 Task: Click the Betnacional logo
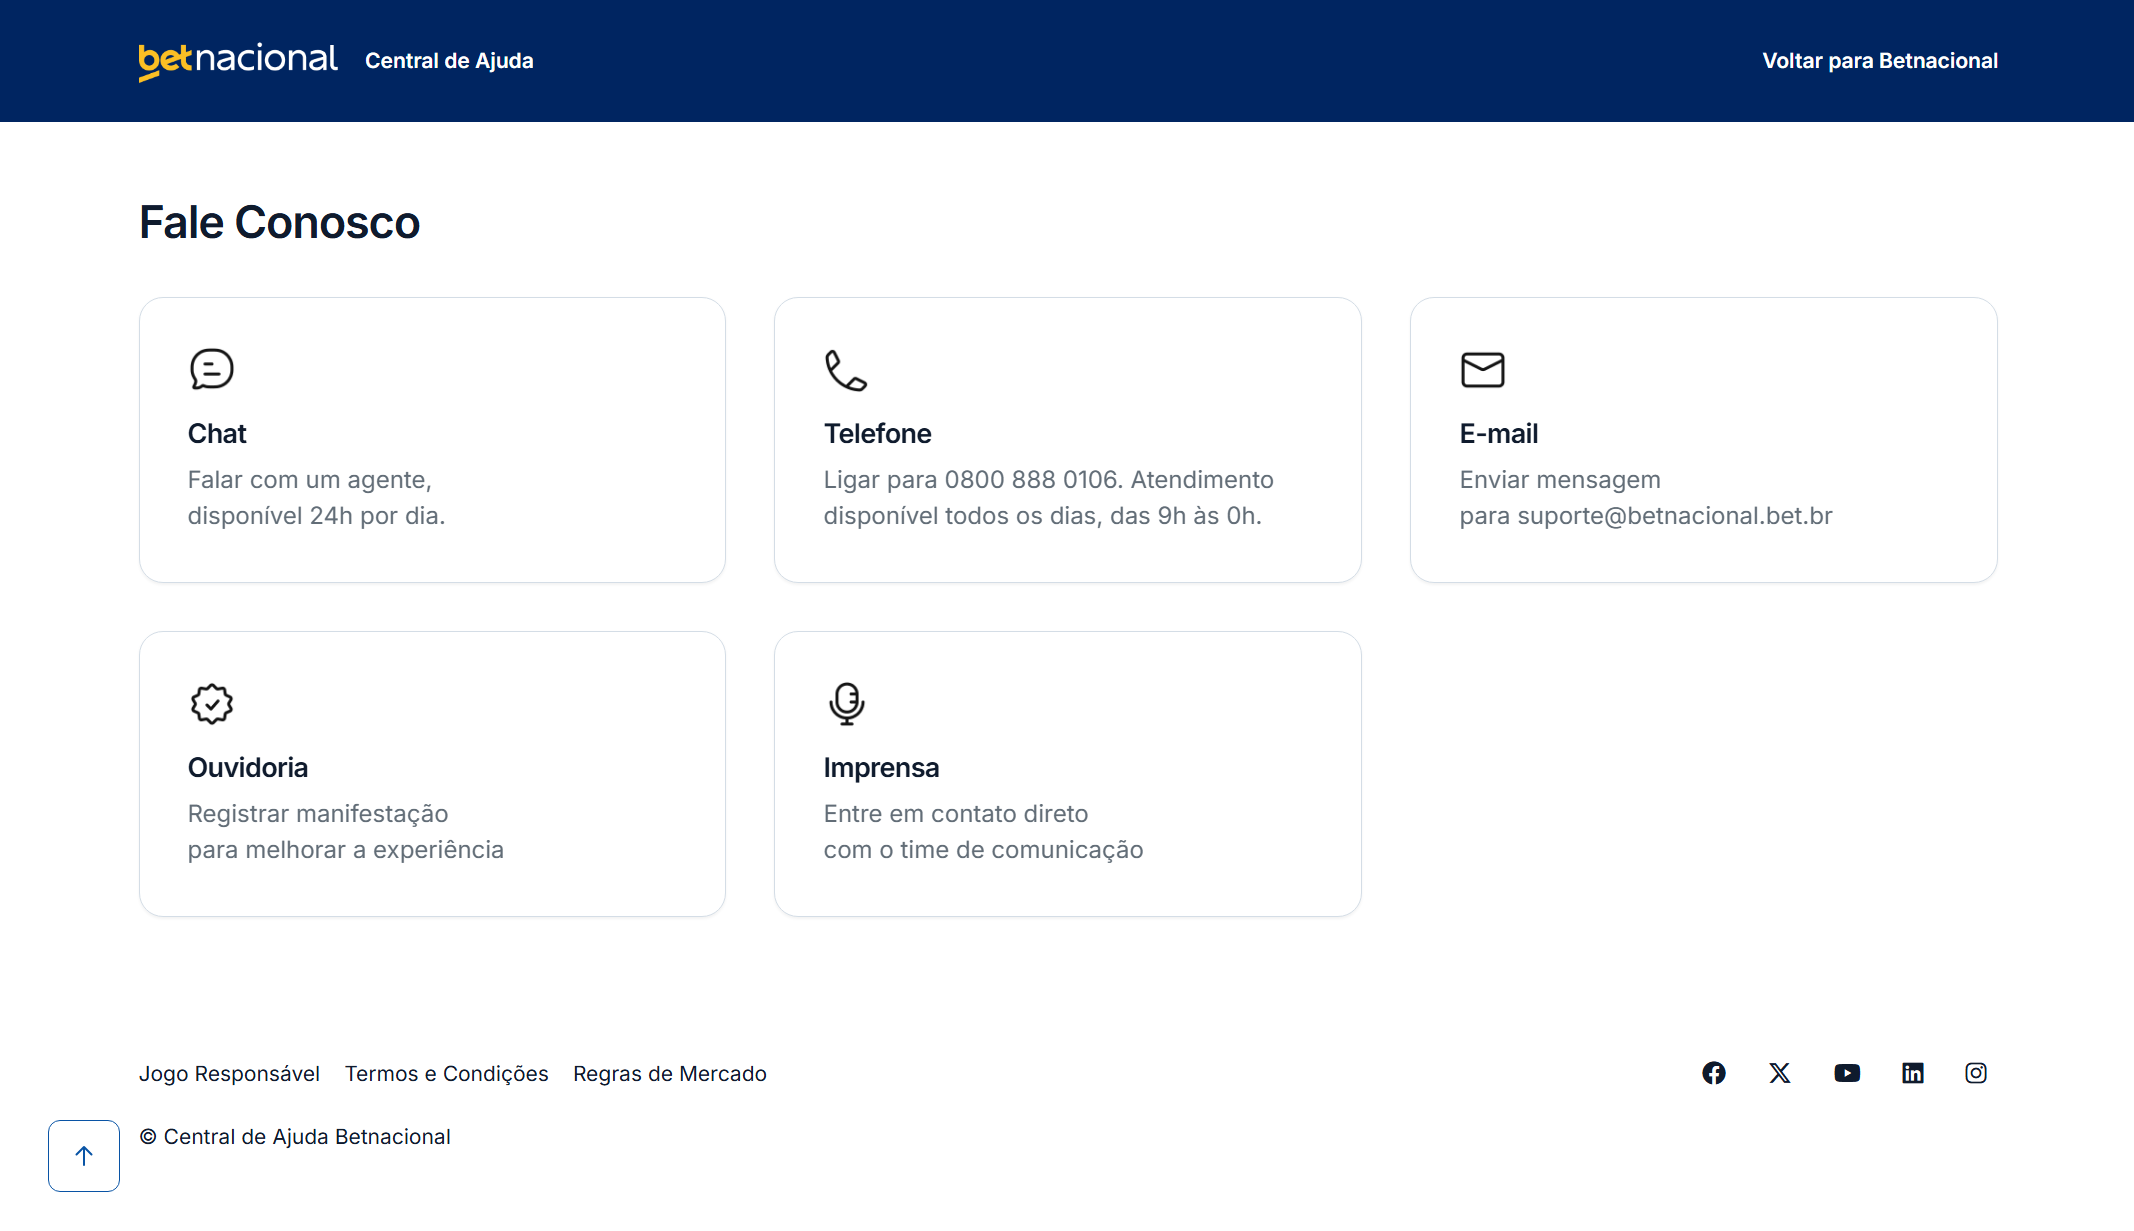tap(237, 60)
